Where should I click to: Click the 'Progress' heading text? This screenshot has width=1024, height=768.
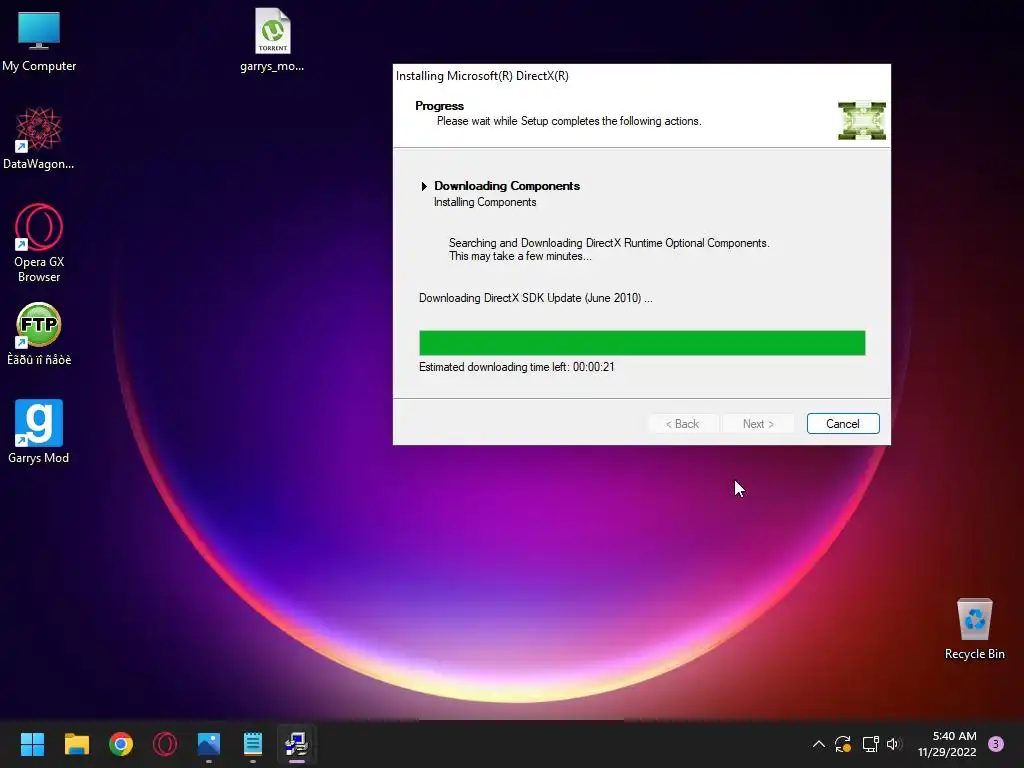(x=440, y=106)
